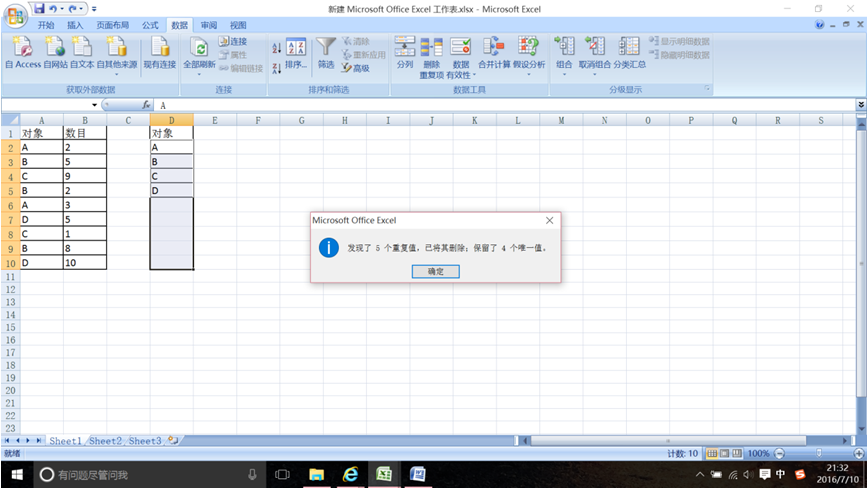Click the 合并计算 (Consolidate) icon
Image resolution: width=868 pixels, height=489 pixels.
(x=493, y=52)
